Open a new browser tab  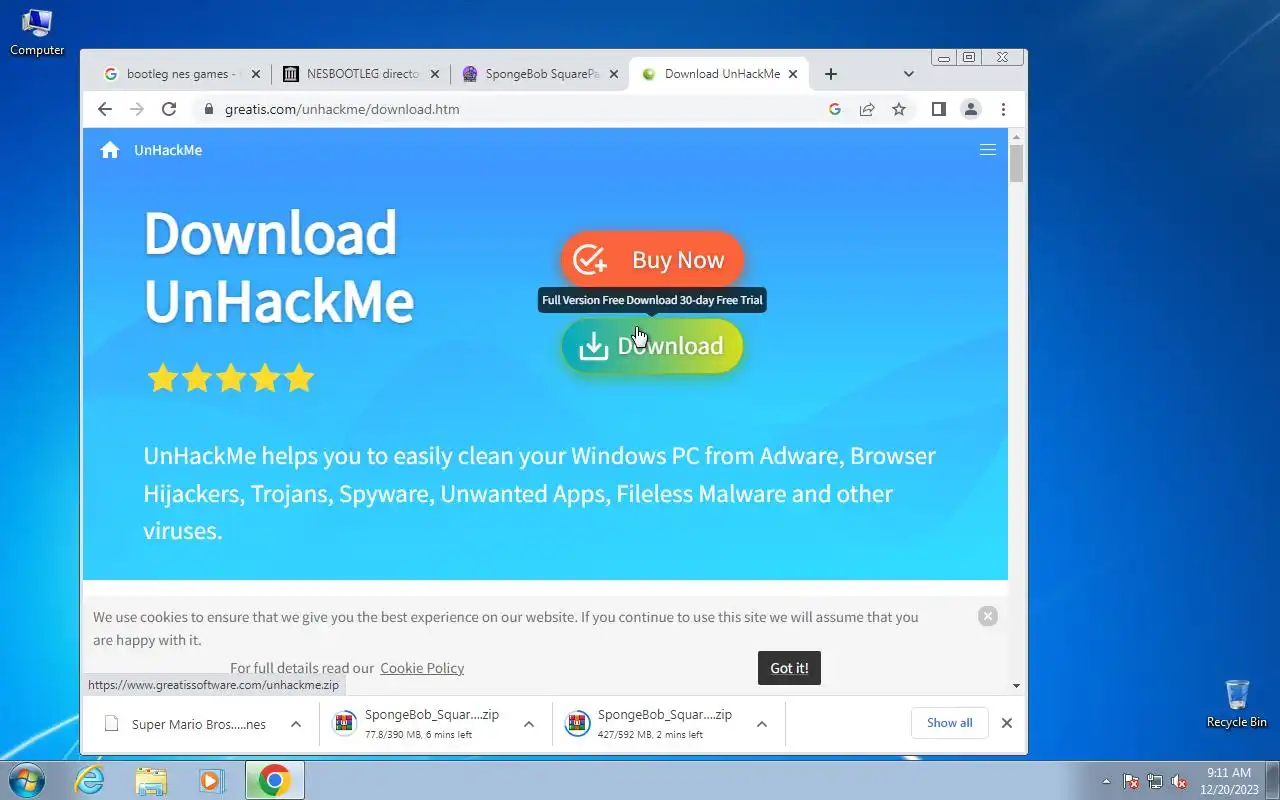(x=830, y=74)
